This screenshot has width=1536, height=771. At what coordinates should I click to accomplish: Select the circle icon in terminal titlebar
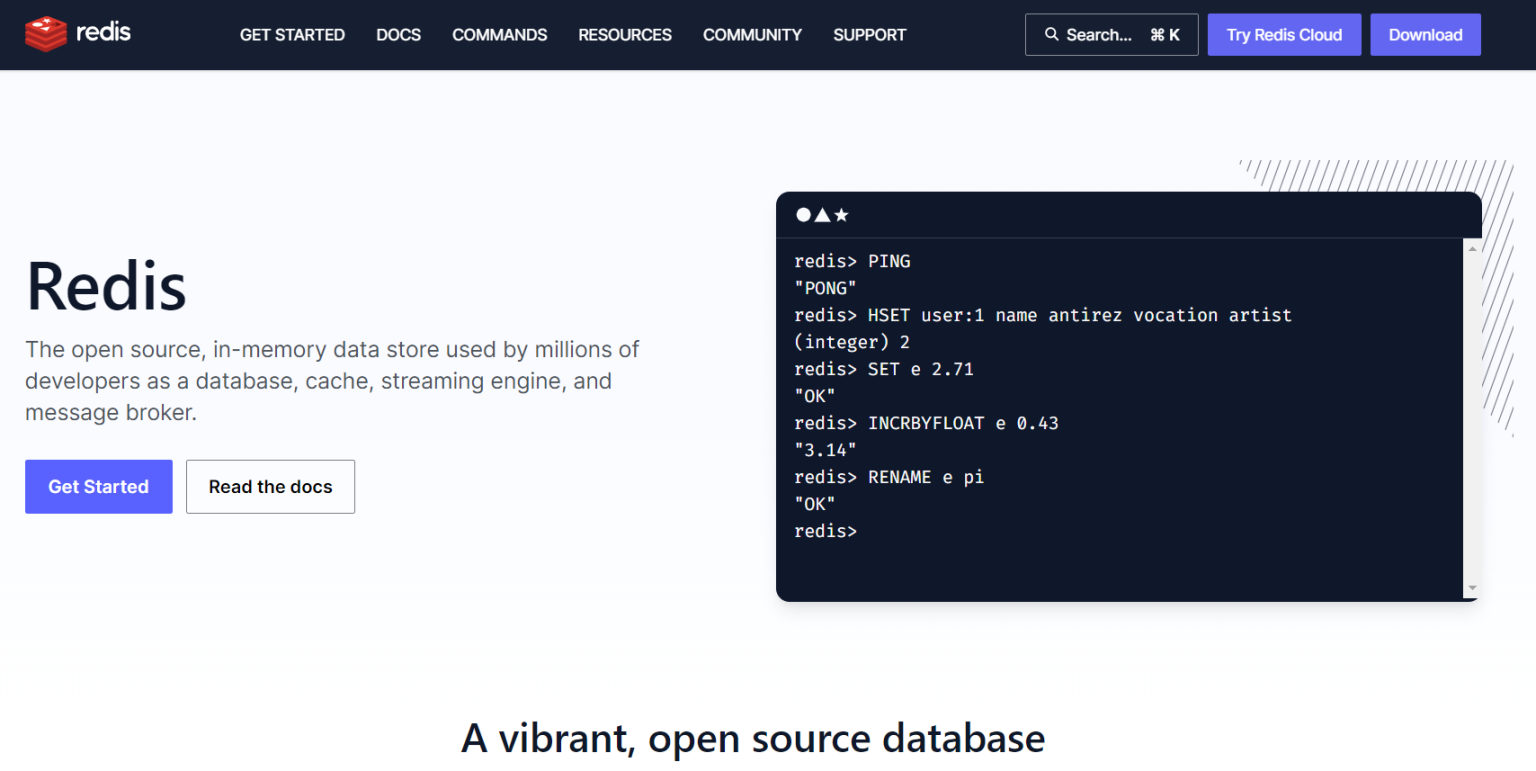(x=803, y=214)
